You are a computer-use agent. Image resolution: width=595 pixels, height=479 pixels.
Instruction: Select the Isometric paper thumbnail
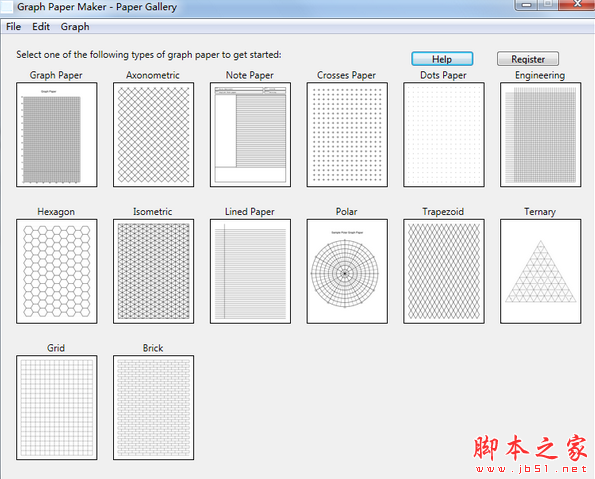point(153,271)
